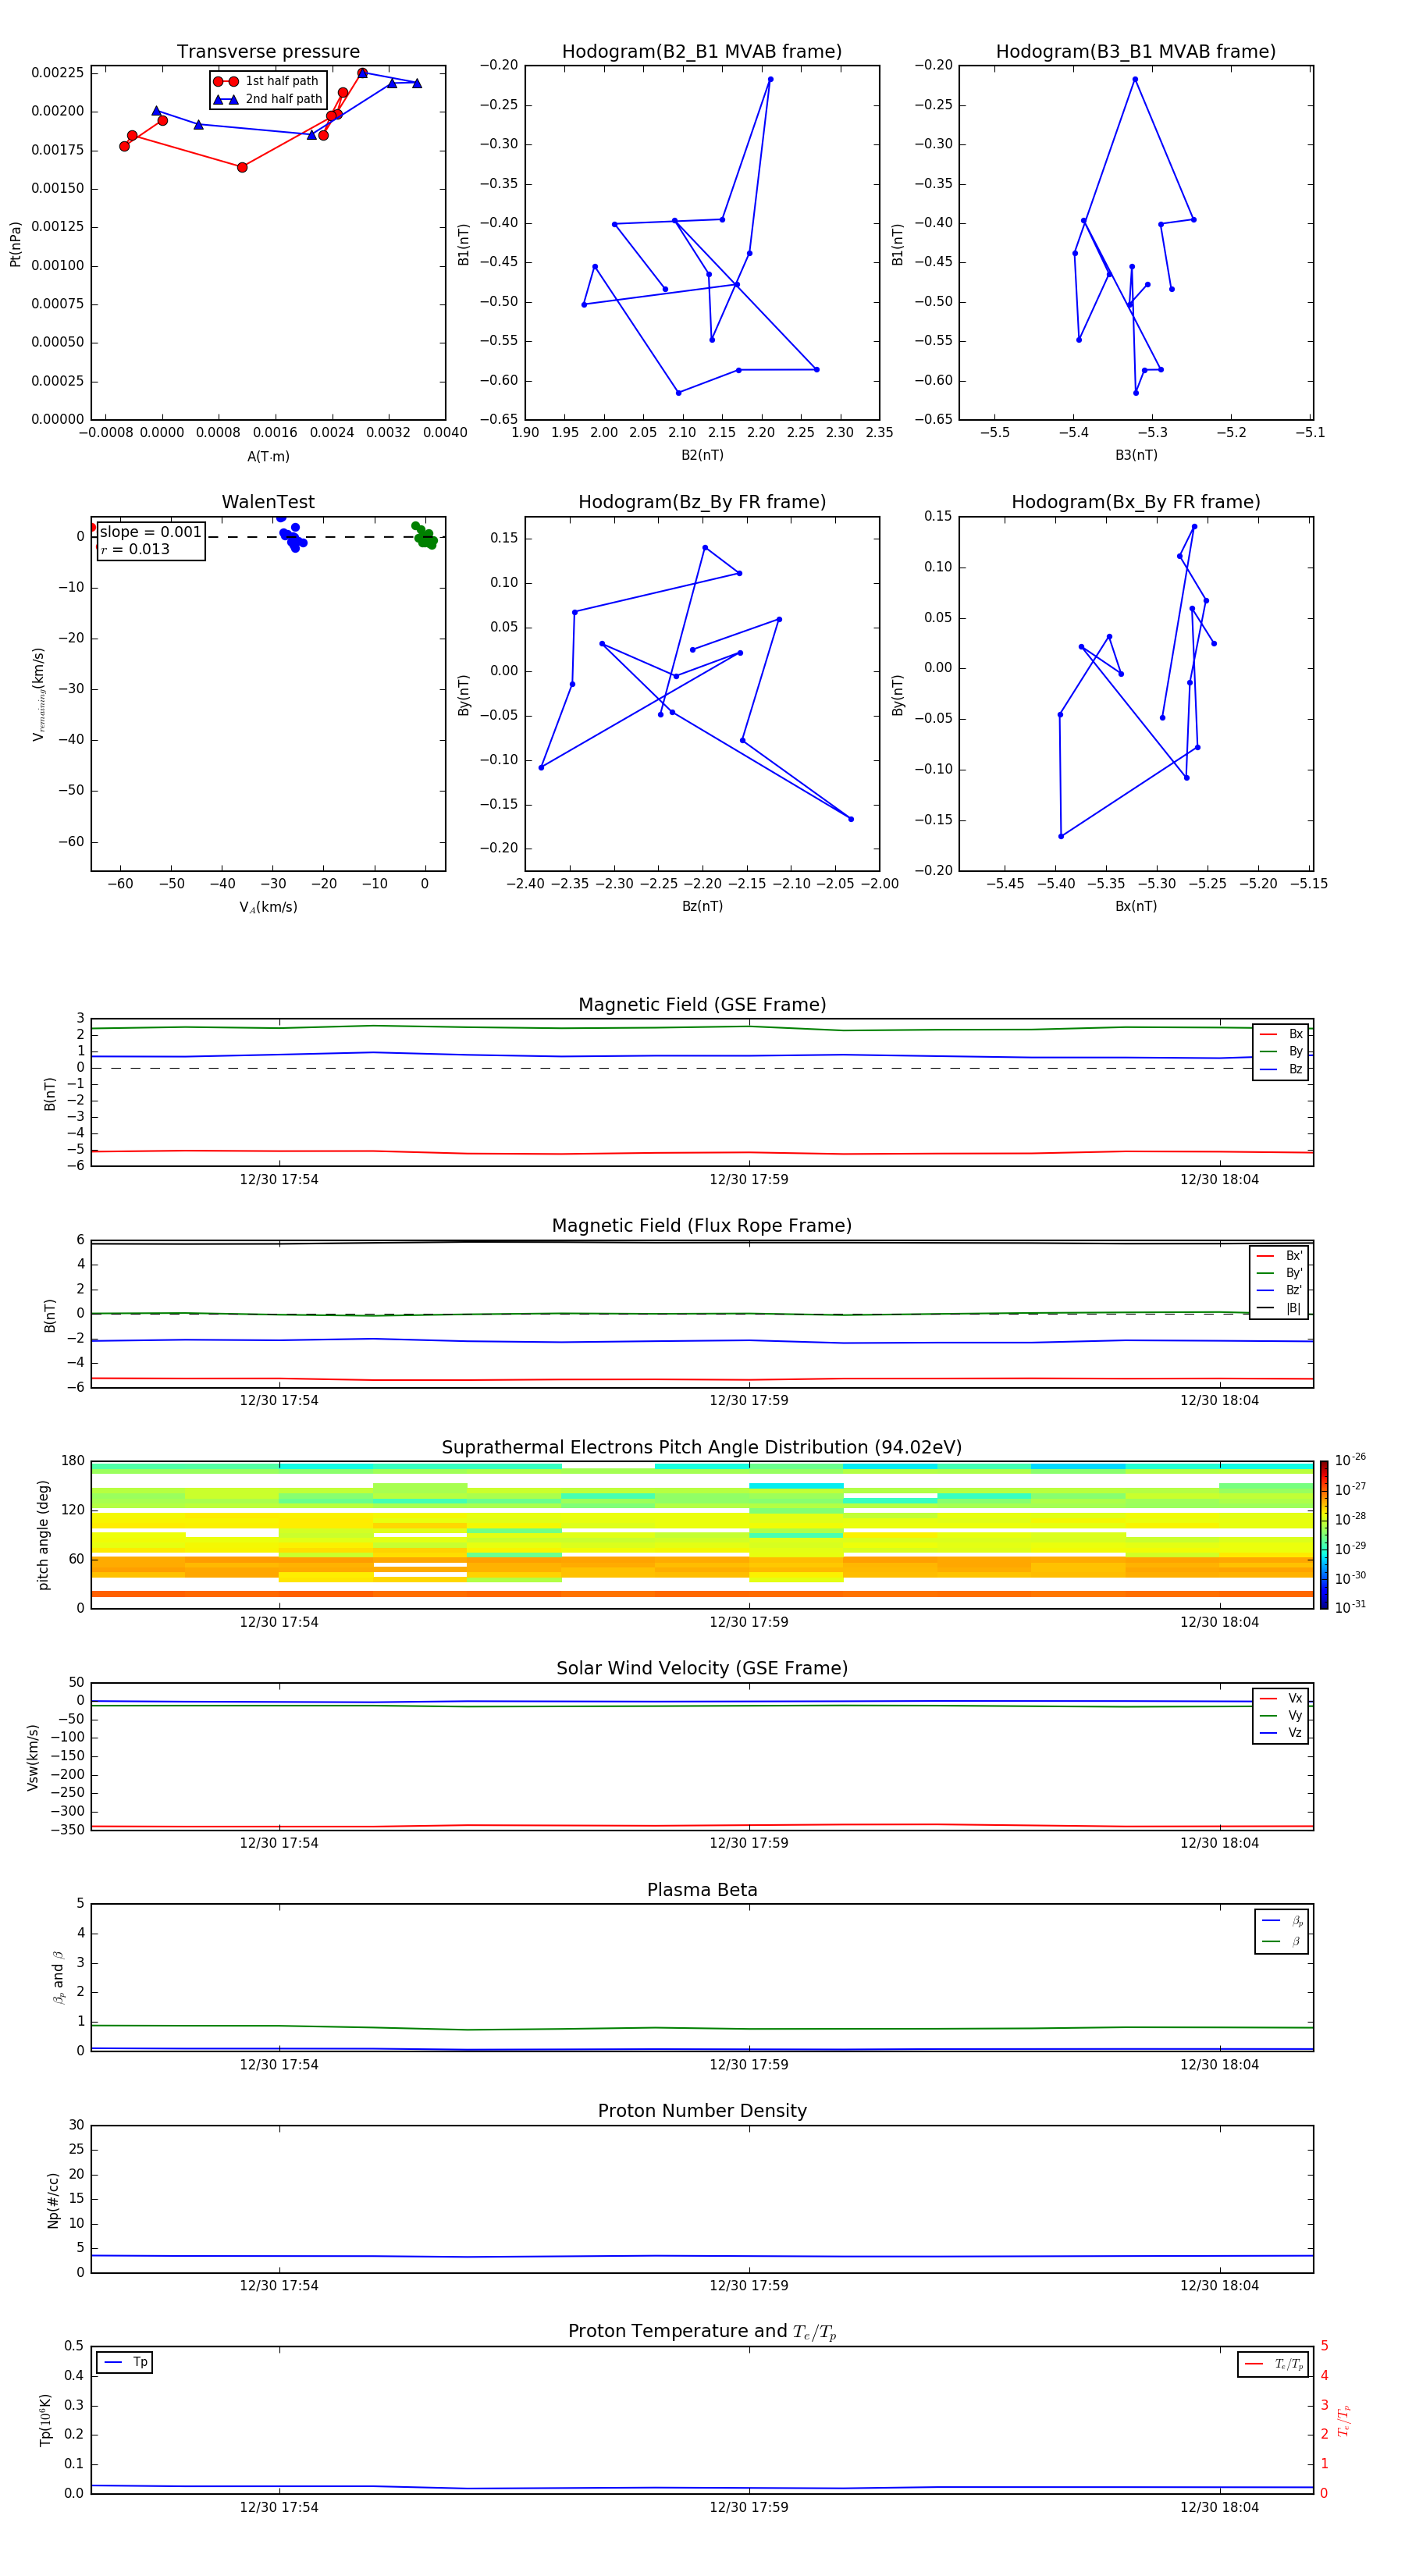Click the 'pitch angle (deg)' axis label
This screenshot has width=1405, height=2576.
click(x=43, y=1535)
